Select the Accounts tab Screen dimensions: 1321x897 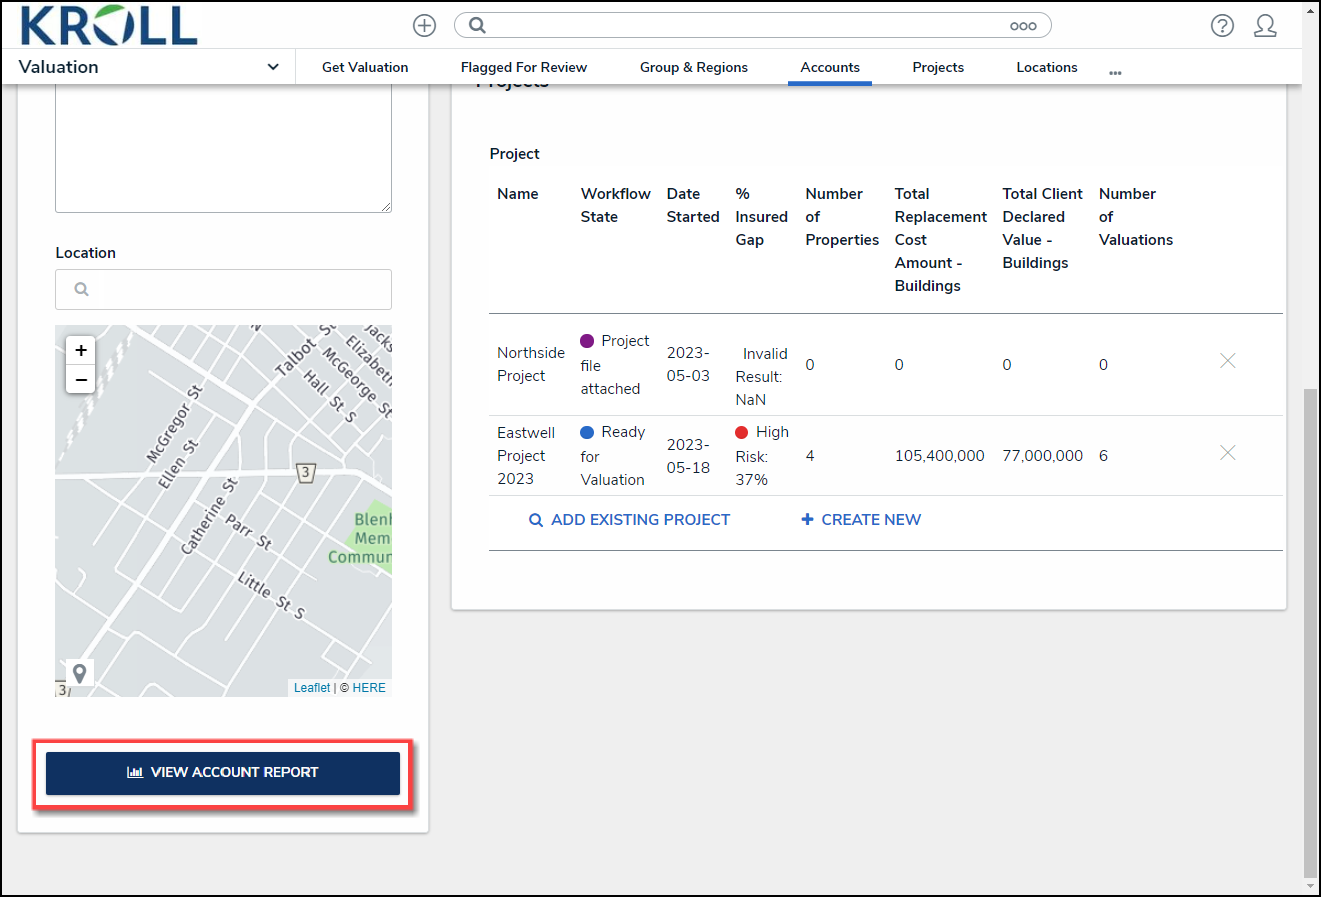click(830, 67)
